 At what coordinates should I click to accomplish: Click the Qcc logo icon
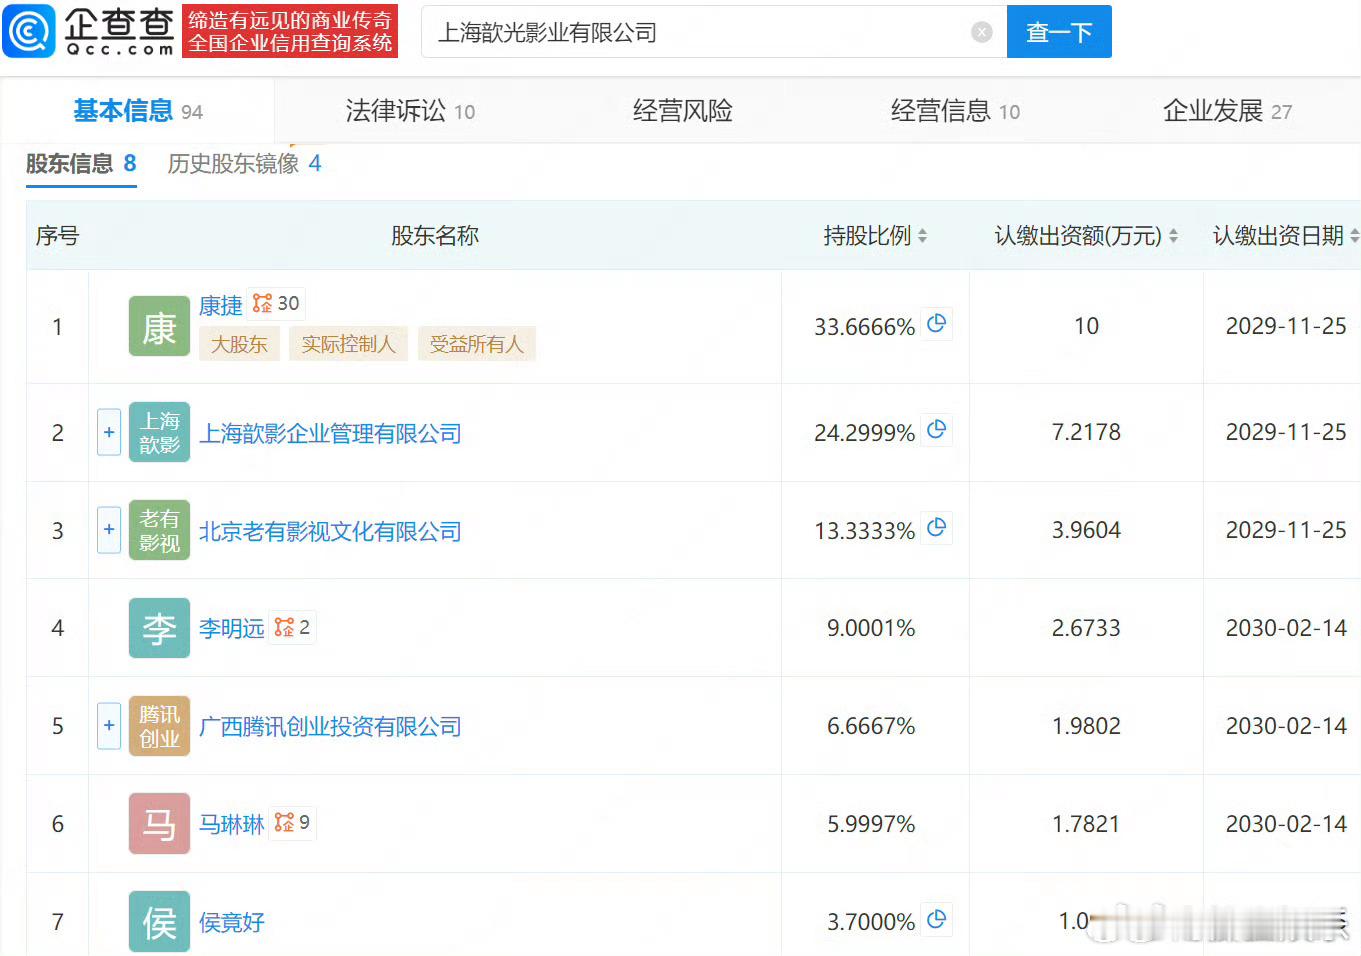tap(30, 31)
